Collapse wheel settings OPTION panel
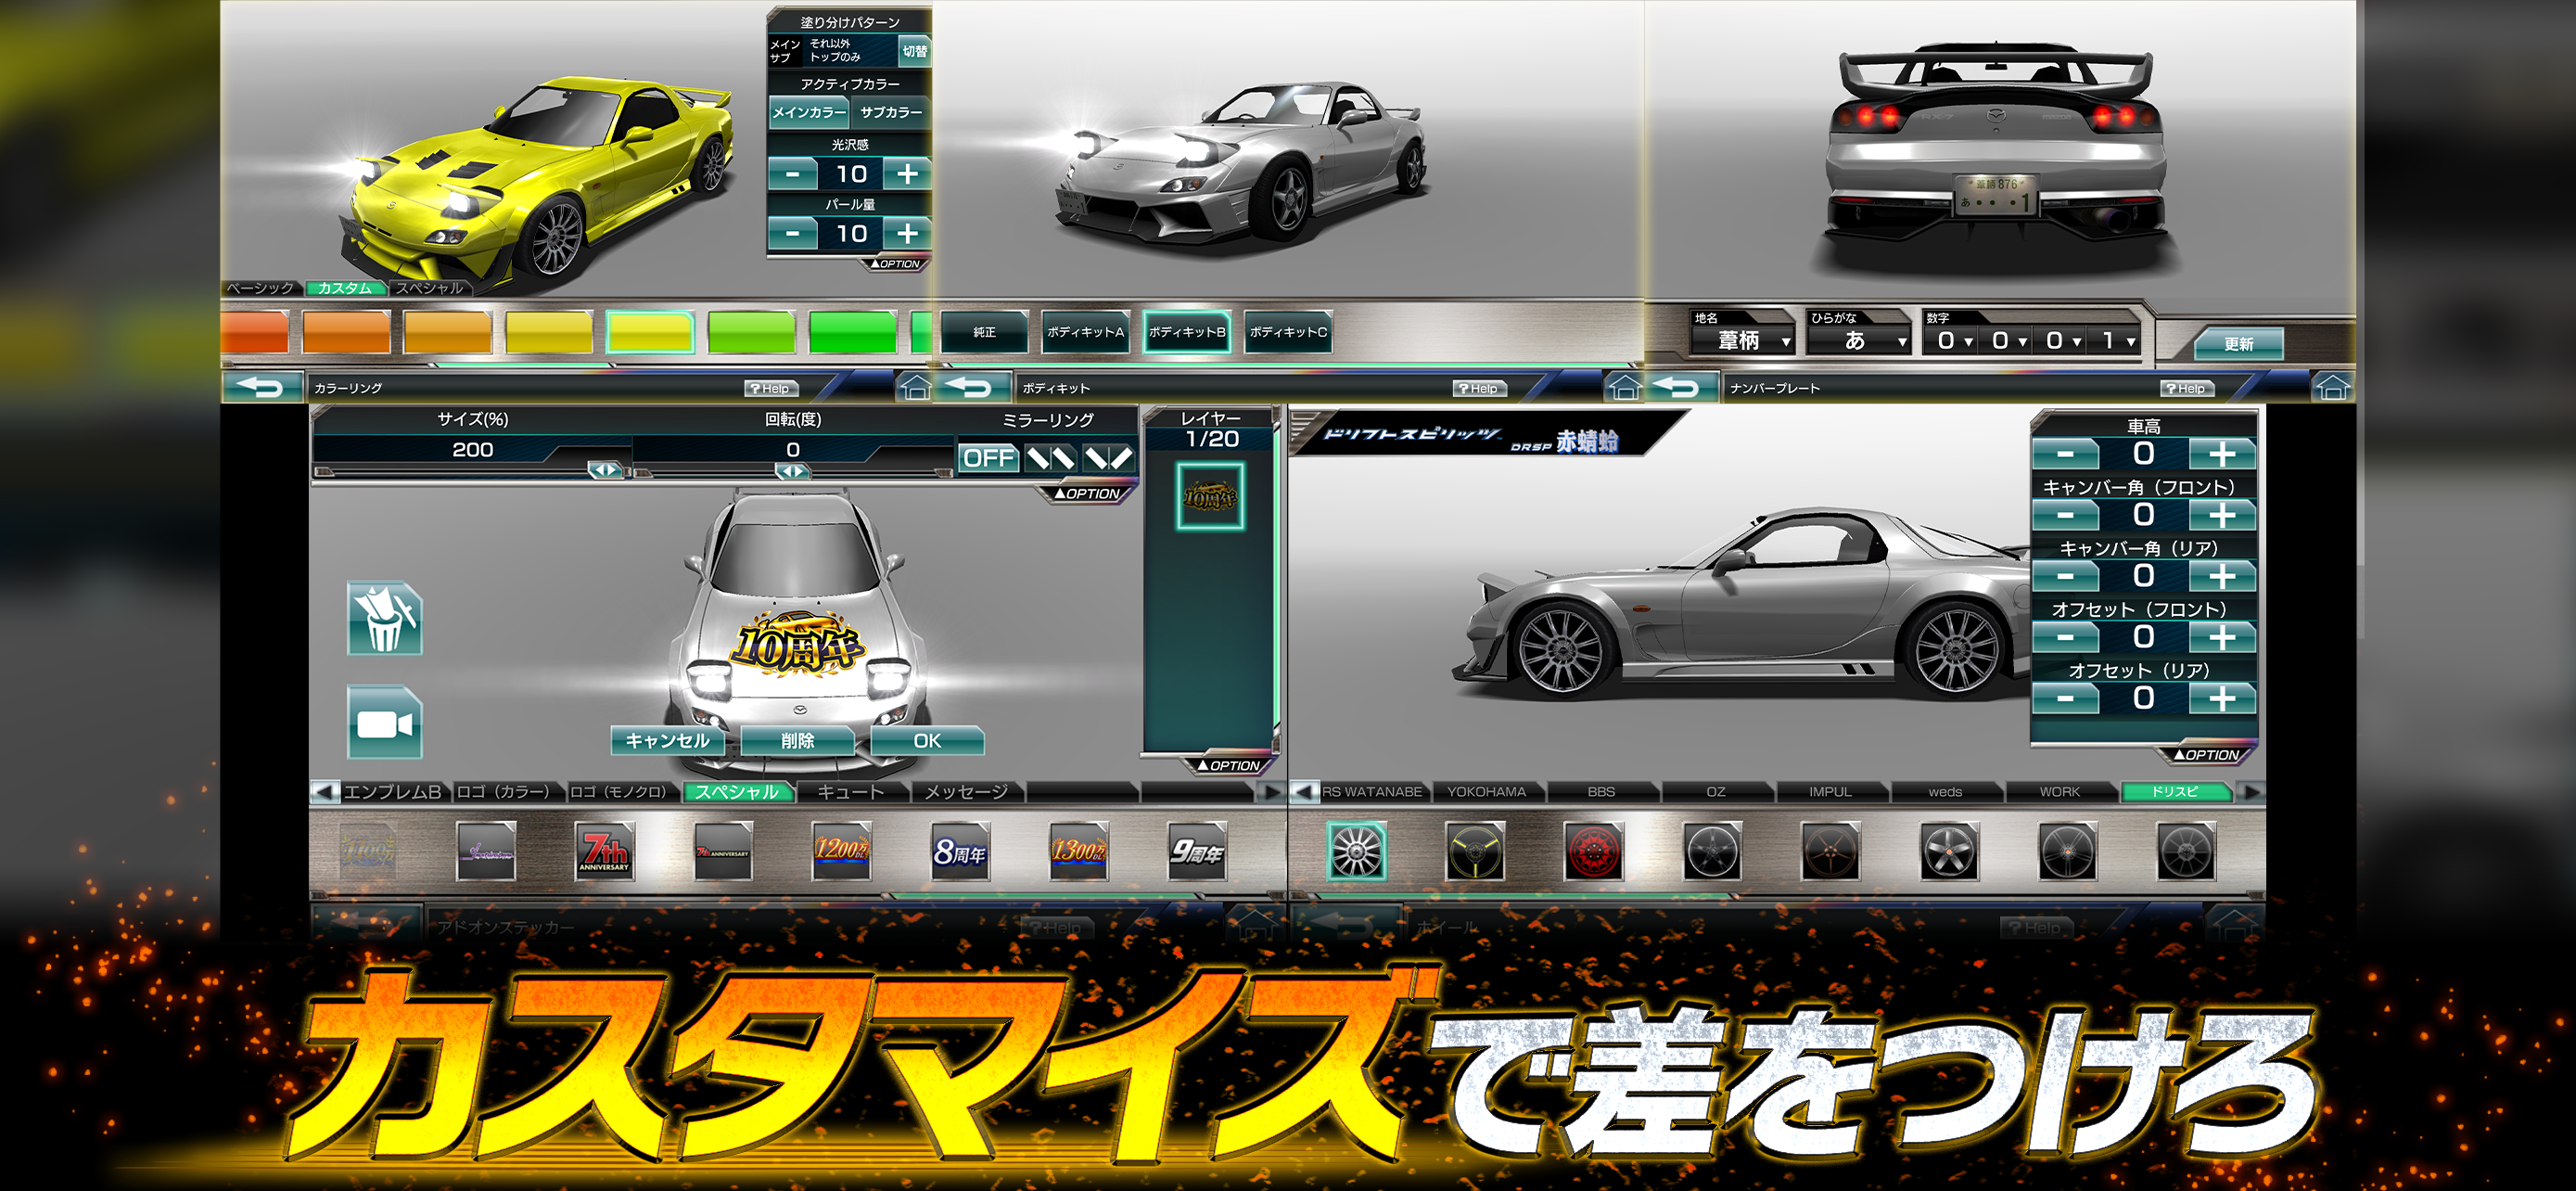 tap(2206, 754)
